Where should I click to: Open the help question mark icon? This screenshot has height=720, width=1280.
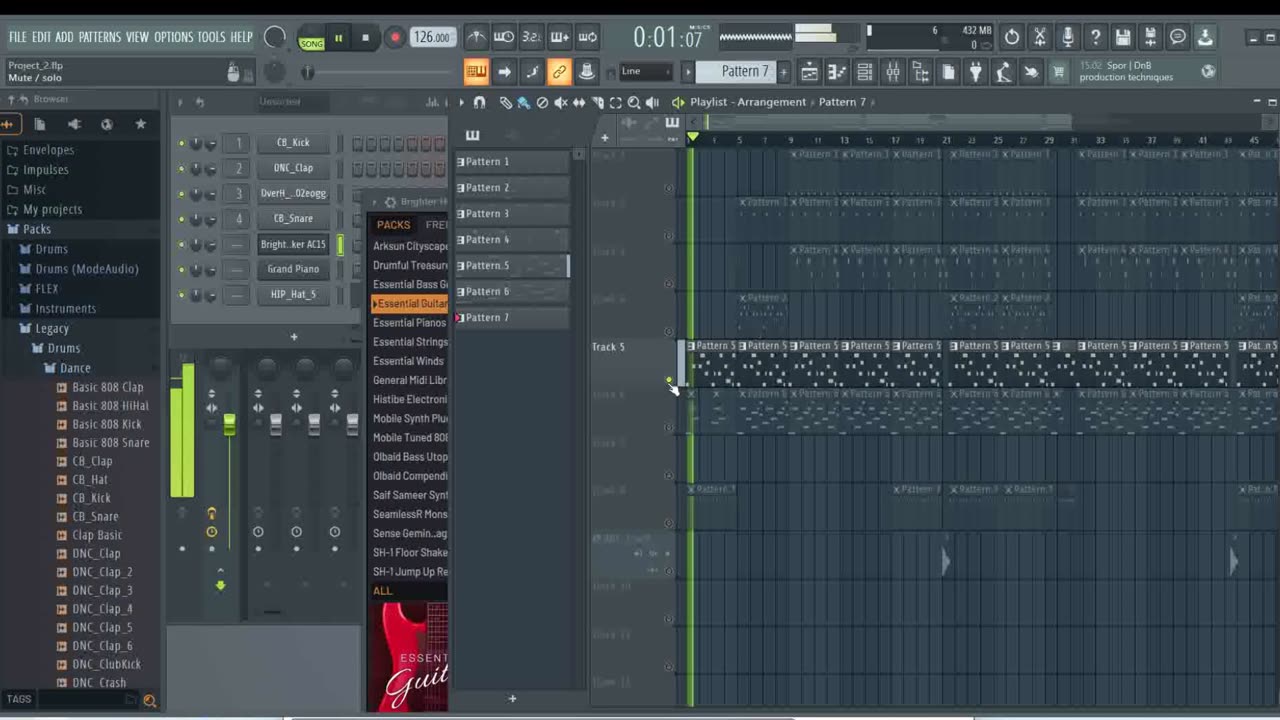(x=1095, y=38)
